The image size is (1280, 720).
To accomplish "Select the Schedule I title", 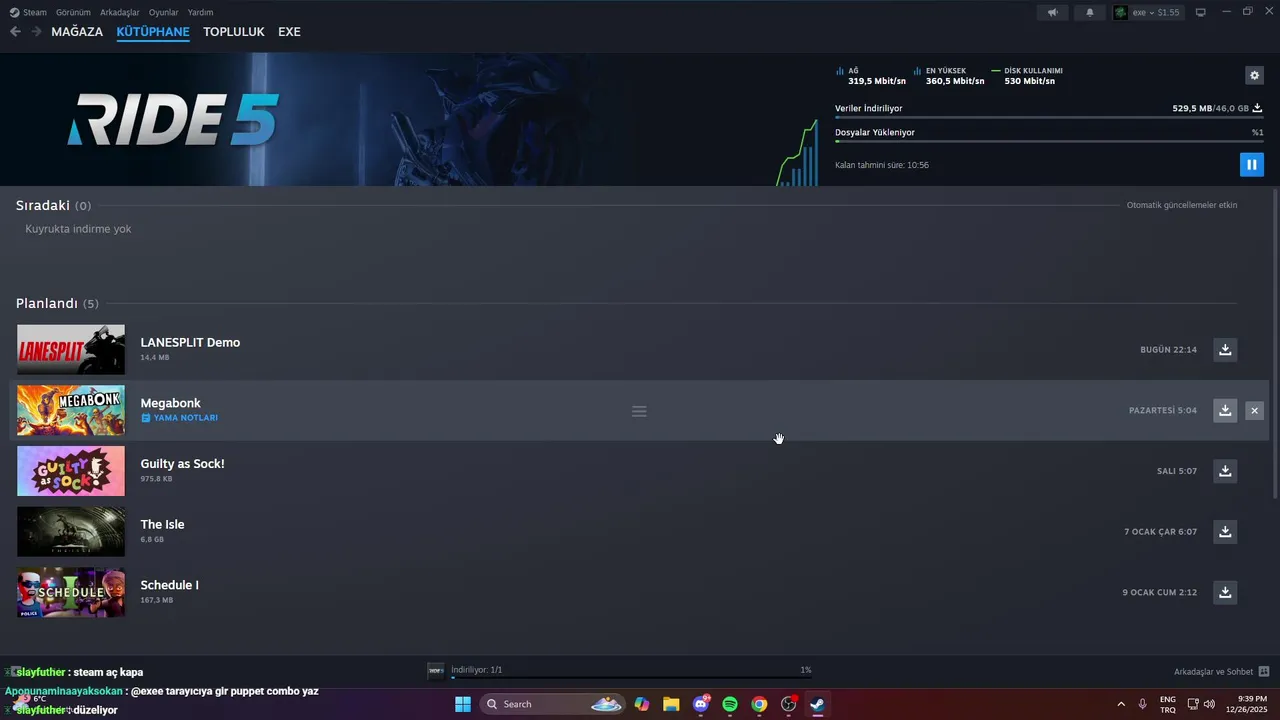I will point(169,585).
